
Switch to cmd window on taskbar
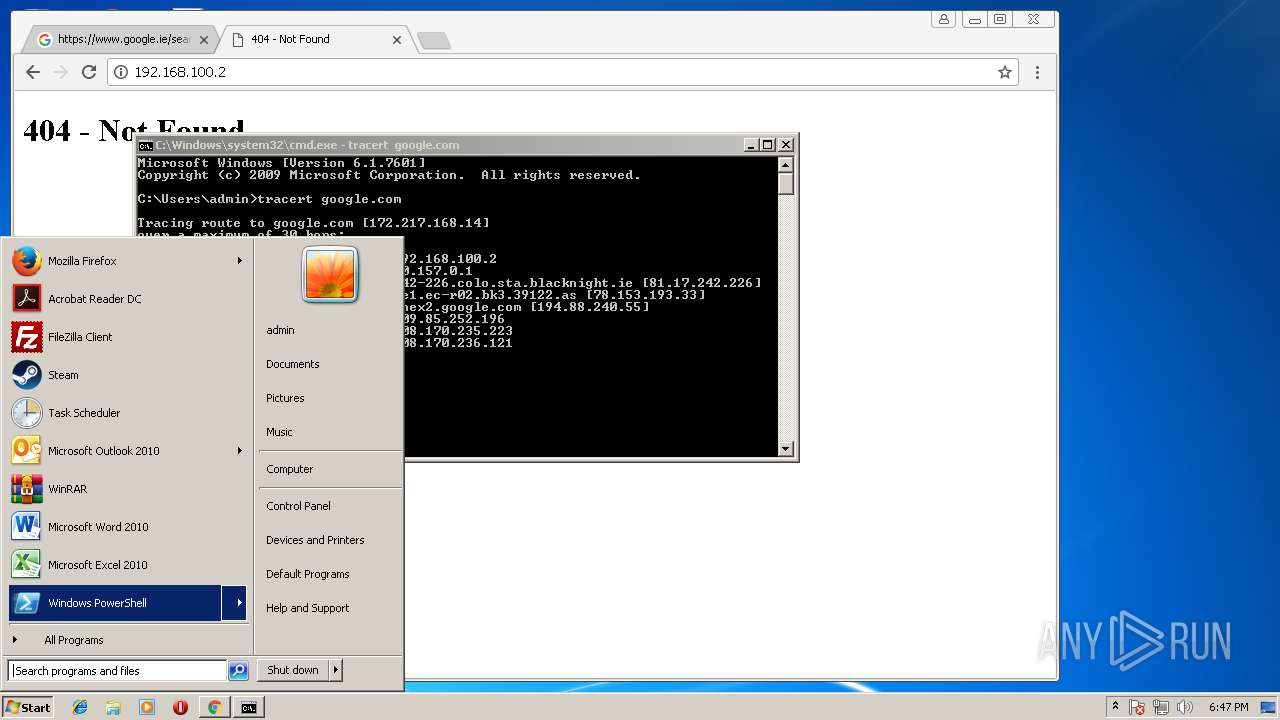(x=248, y=707)
